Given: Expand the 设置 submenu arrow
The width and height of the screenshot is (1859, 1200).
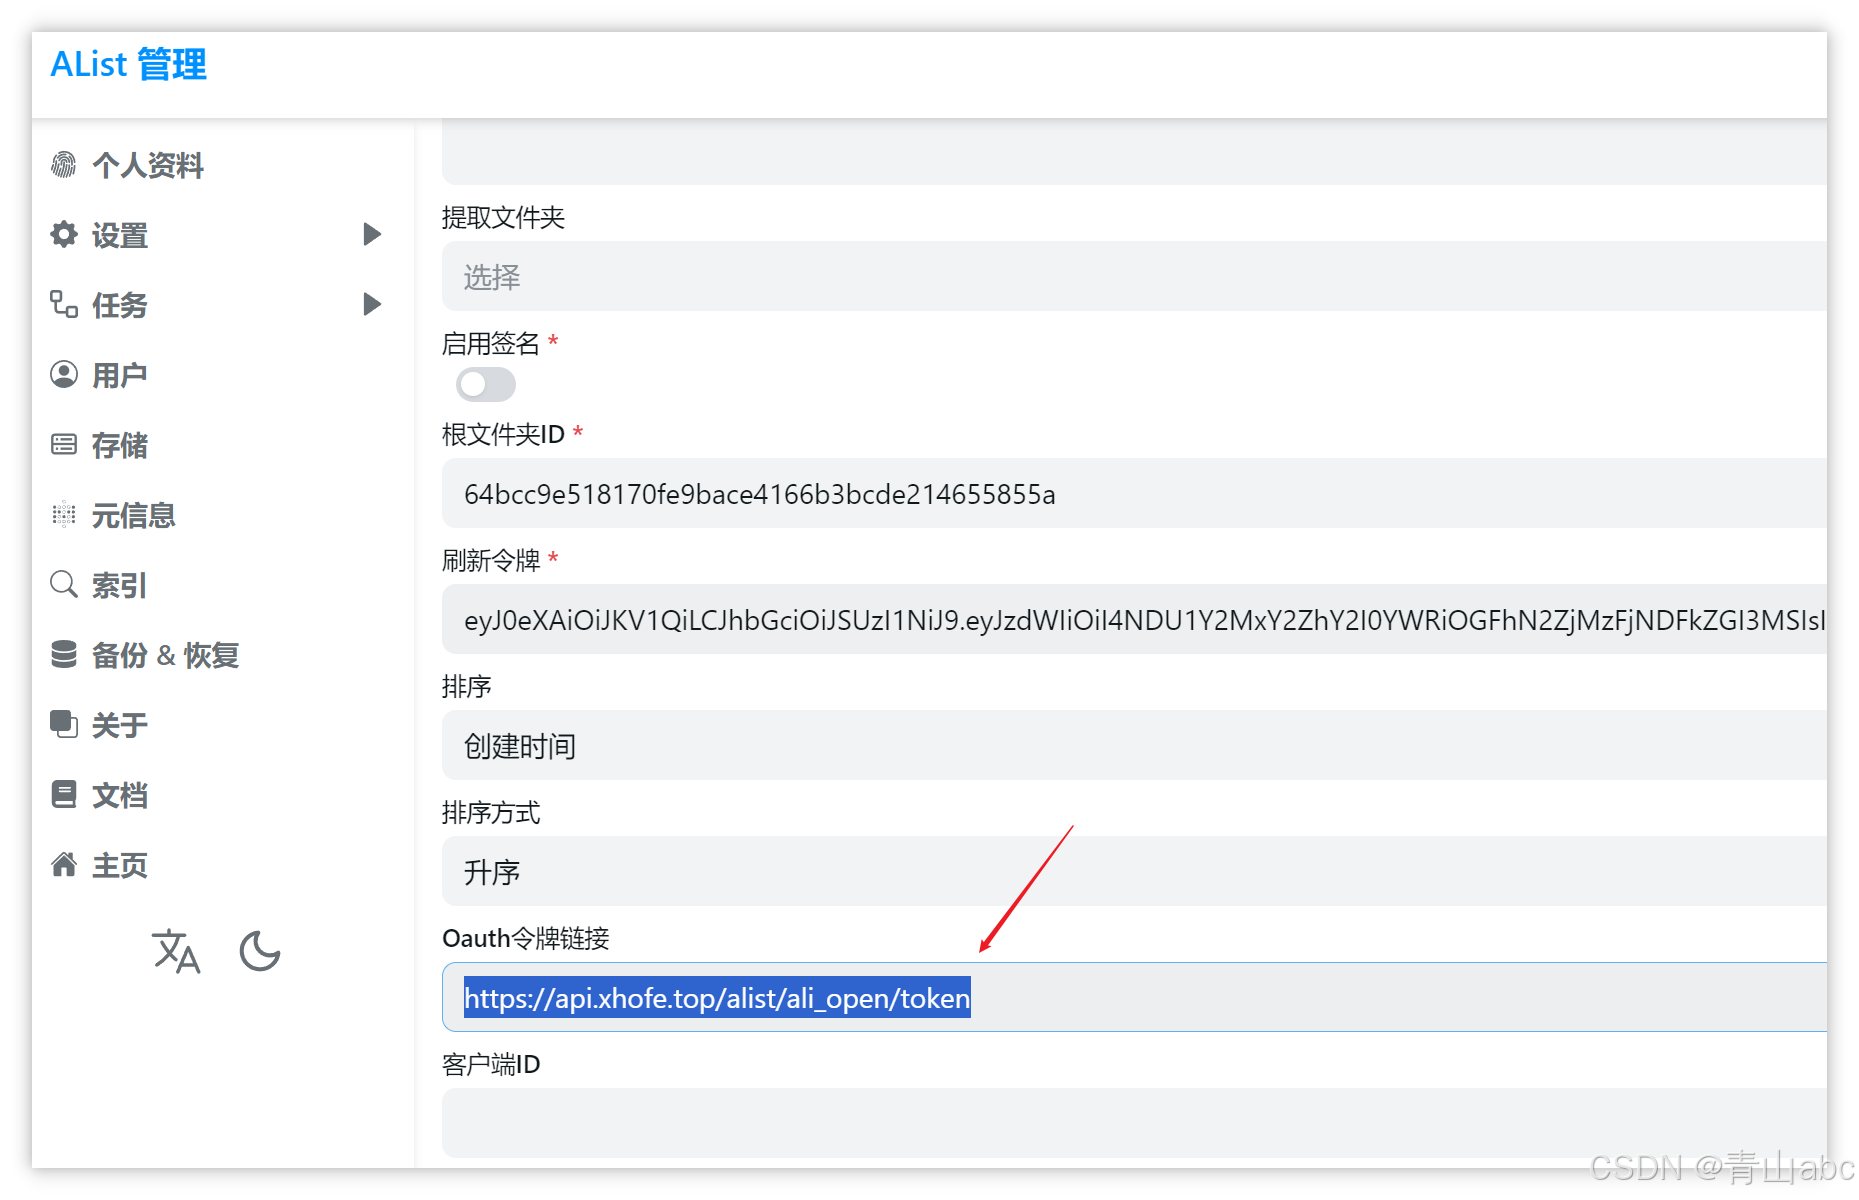Looking at the screenshot, I should (371, 234).
